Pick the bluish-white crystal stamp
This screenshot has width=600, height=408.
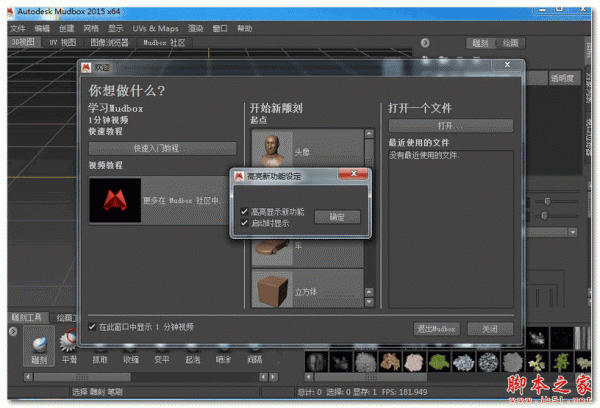[463, 362]
